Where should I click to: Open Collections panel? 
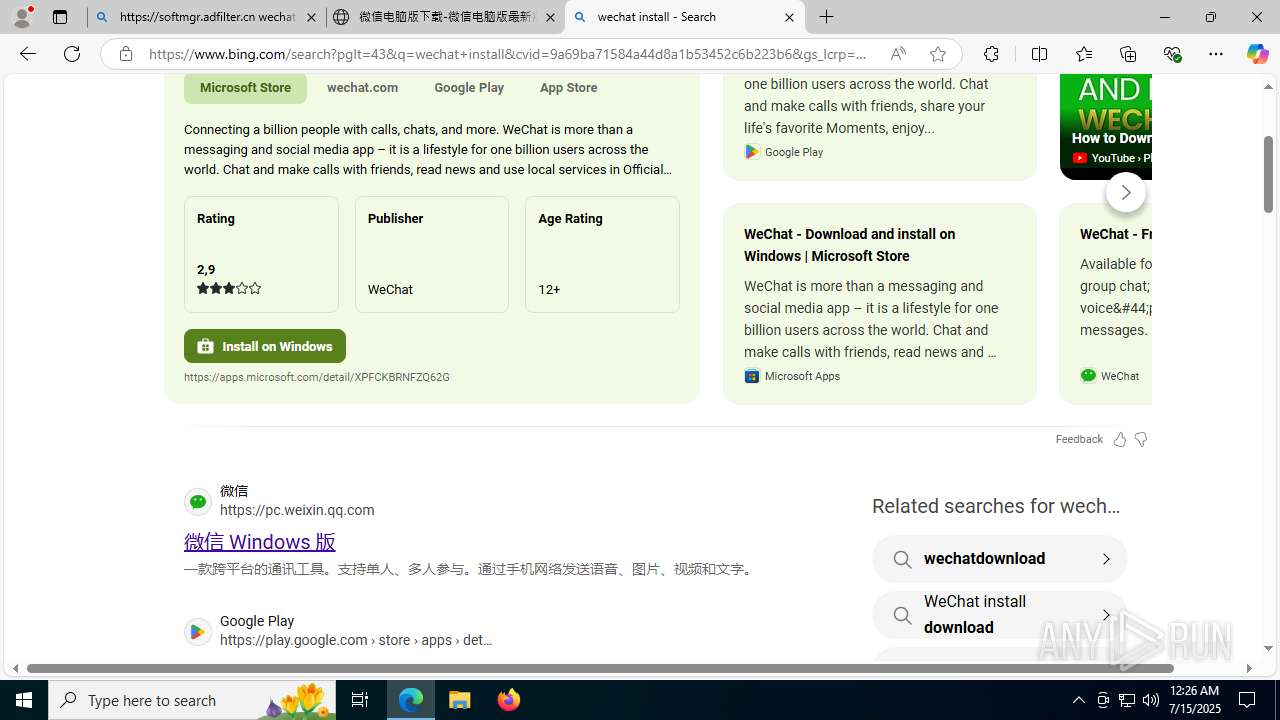pyautogui.click(x=1128, y=54)
